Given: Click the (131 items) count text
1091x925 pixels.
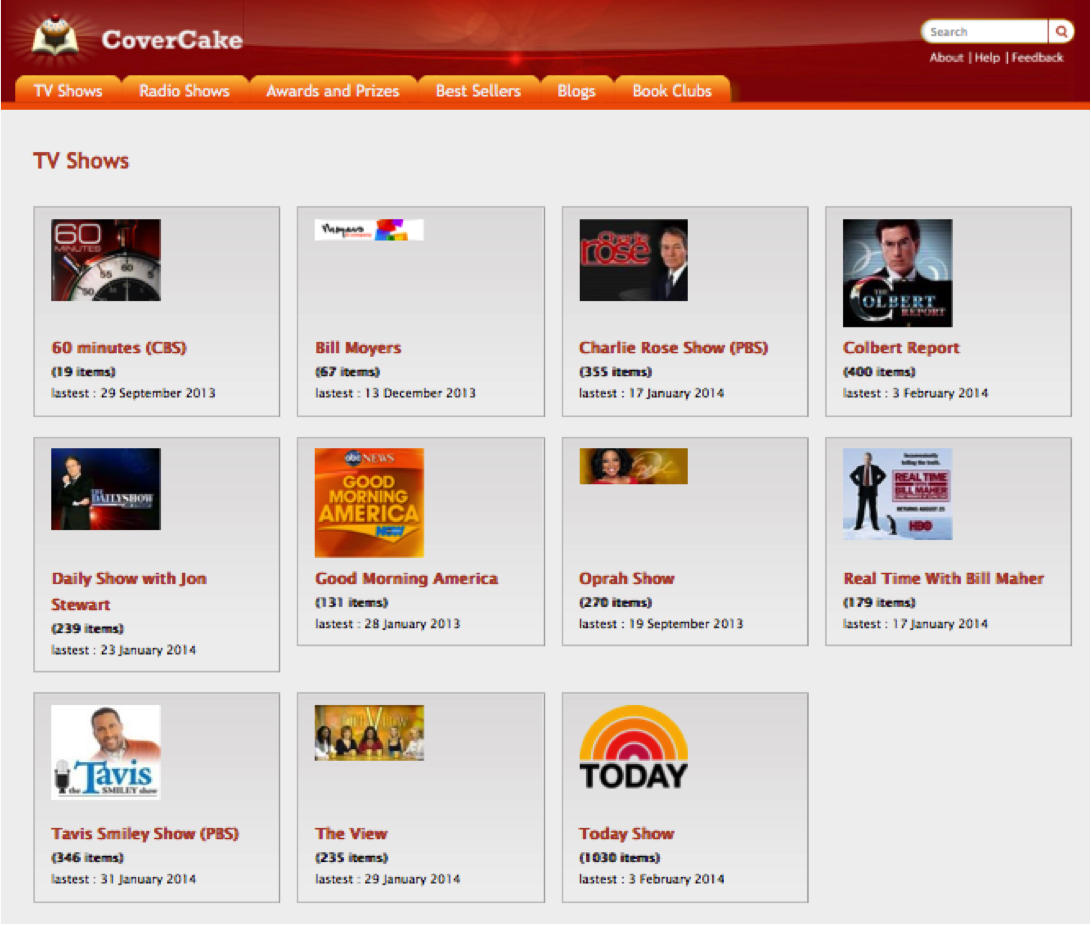Looking at the screenshot, I should tap(351, 602).
